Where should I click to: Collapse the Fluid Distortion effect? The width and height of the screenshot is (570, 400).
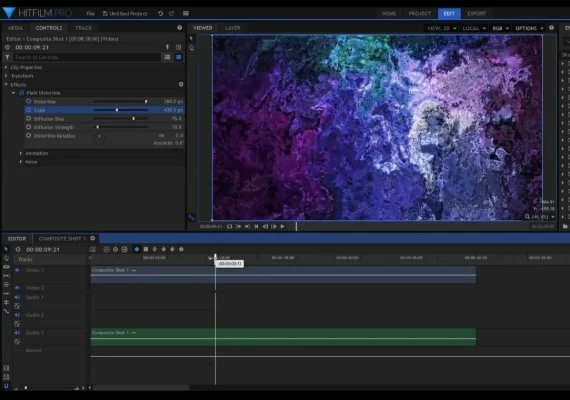point(13,93)
